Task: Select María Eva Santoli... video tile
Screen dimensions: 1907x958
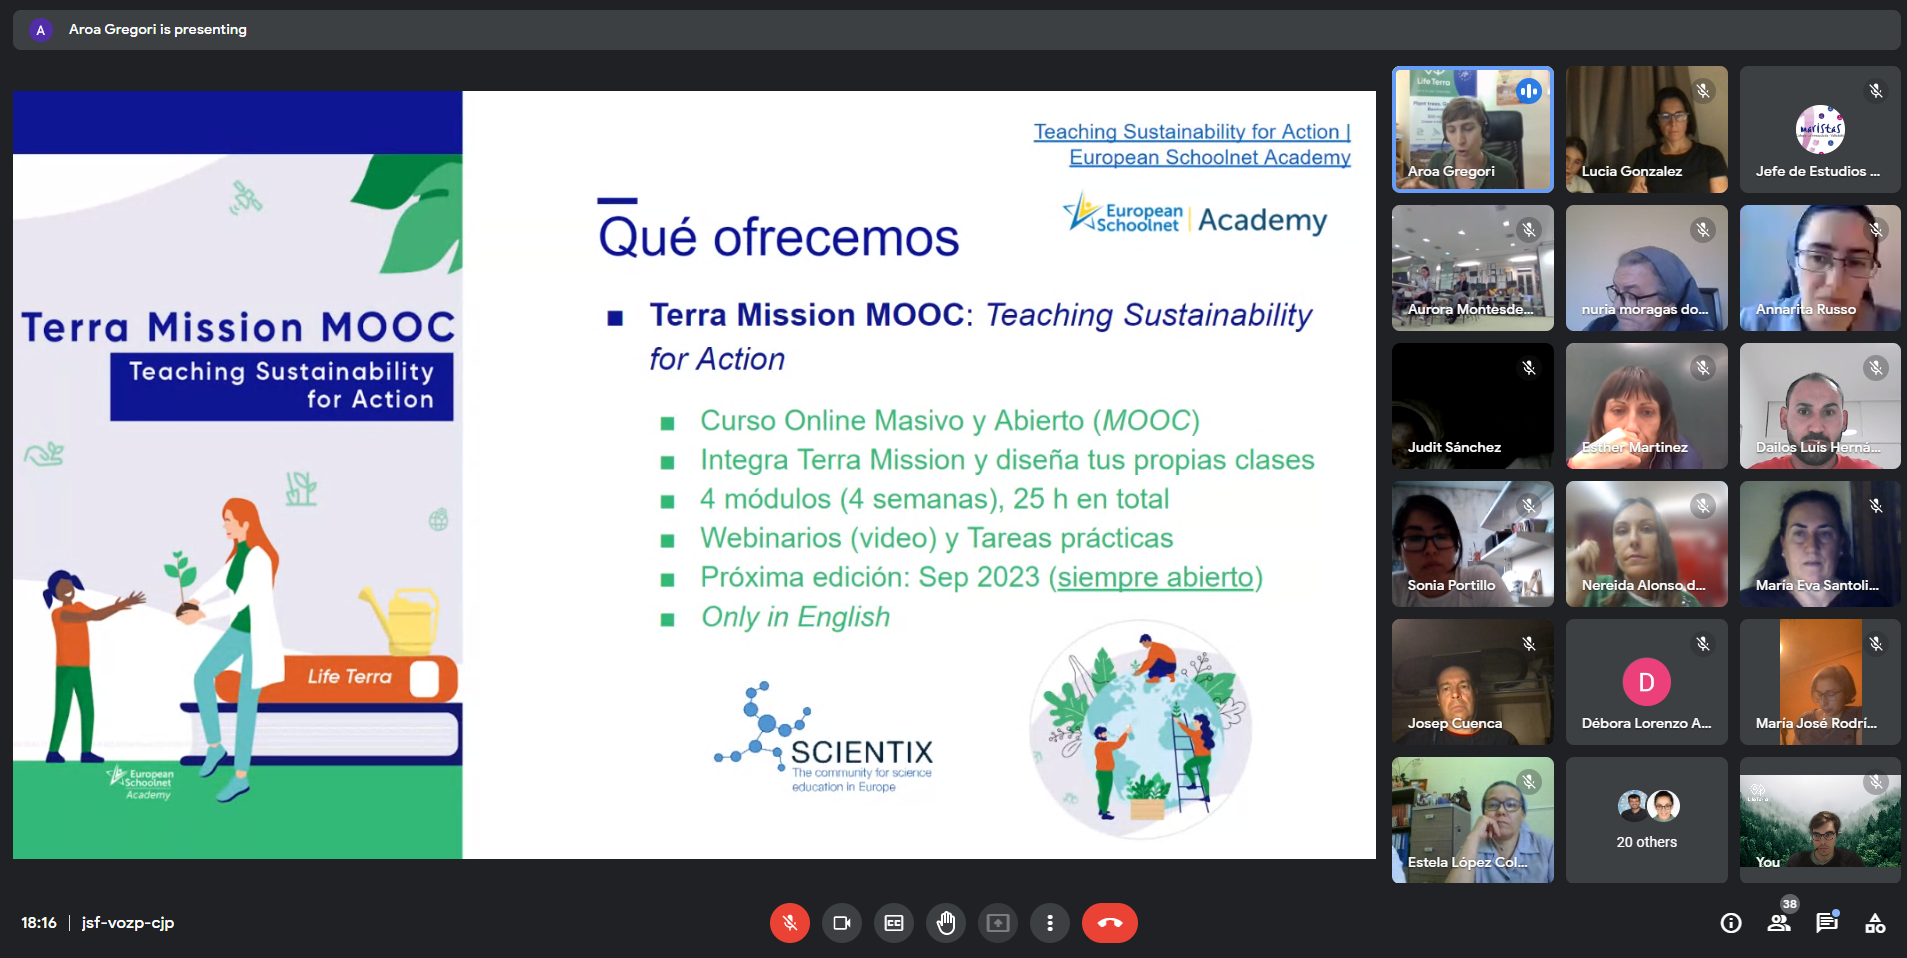Action: pos(1820,544)
